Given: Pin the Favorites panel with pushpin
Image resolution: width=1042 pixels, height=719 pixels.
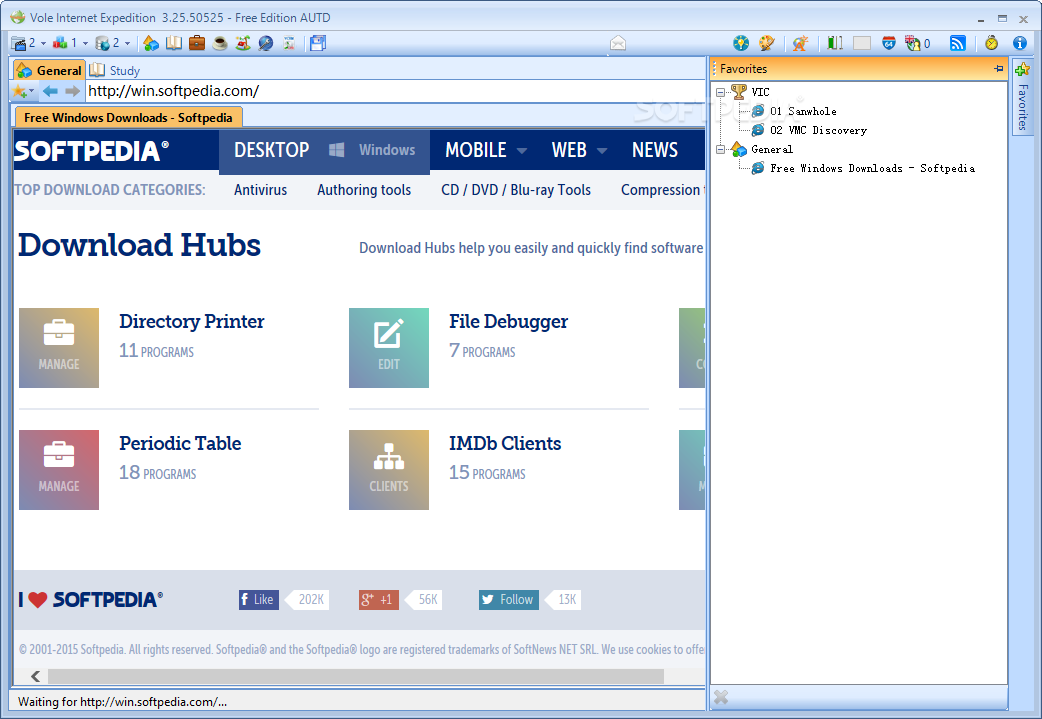Looking at the screenshot, I should click(x=998, y=68).
